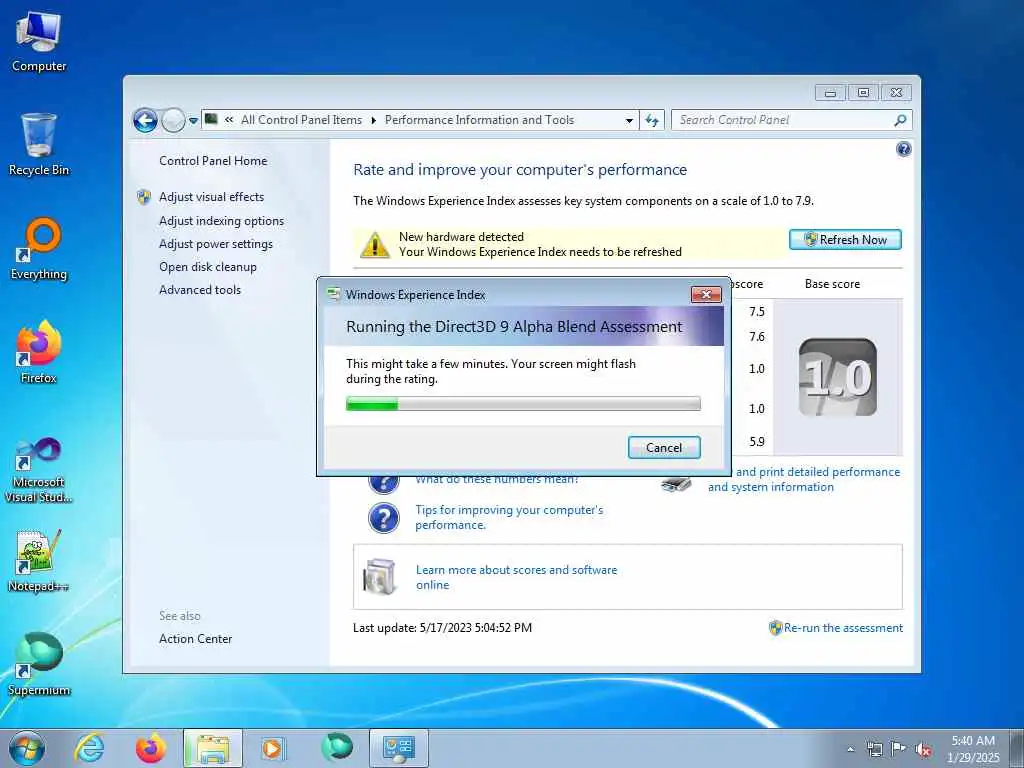Click the Refresh Now button

[x=845, y=240]
